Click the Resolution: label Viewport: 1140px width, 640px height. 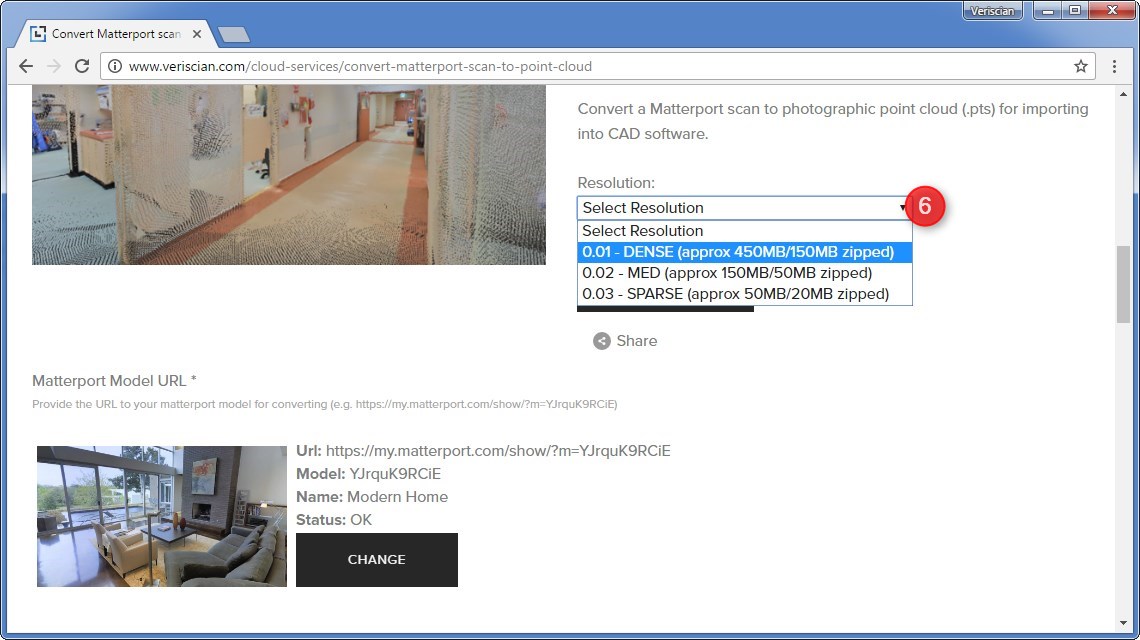[x=616, y=183]
